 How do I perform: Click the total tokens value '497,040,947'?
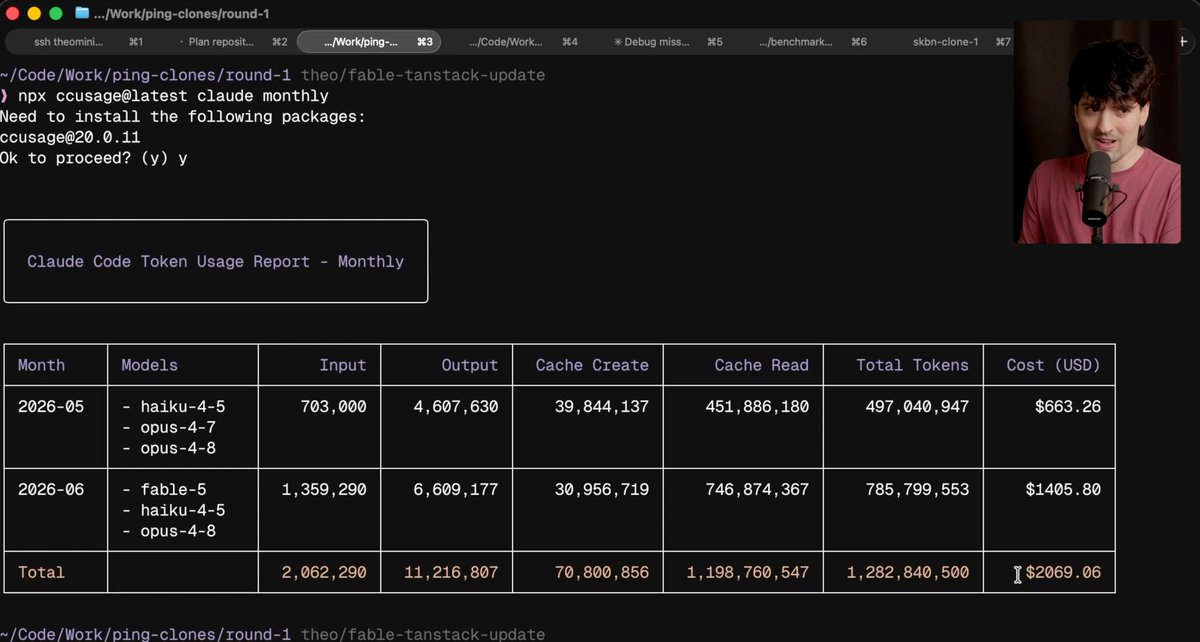[x=917, y=407]
